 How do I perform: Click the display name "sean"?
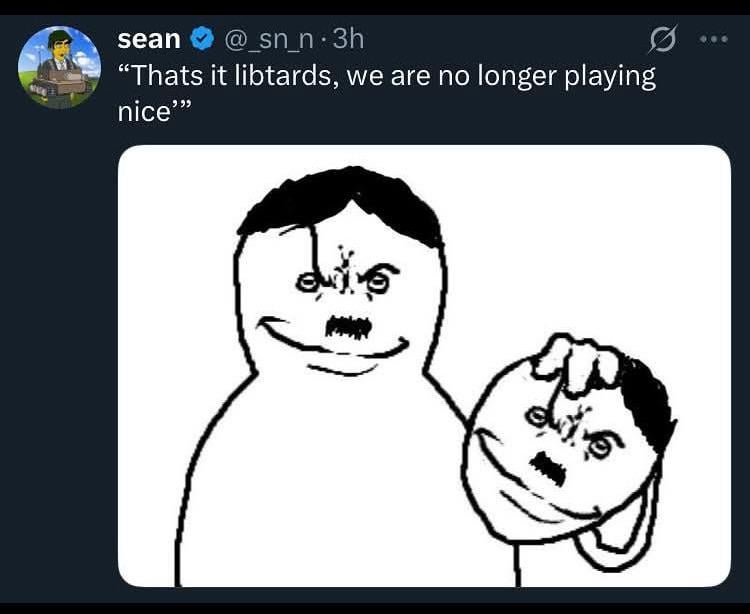coord(149,39)
